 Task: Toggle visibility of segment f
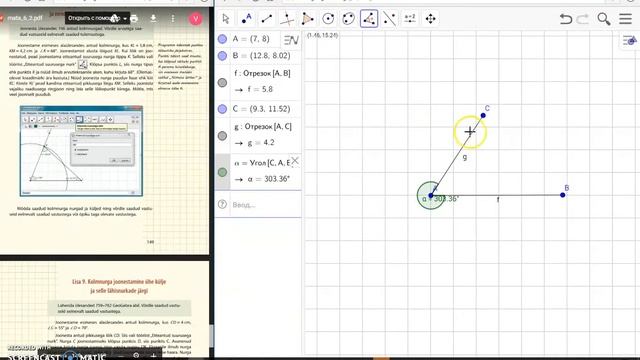(x=222, y=82)
